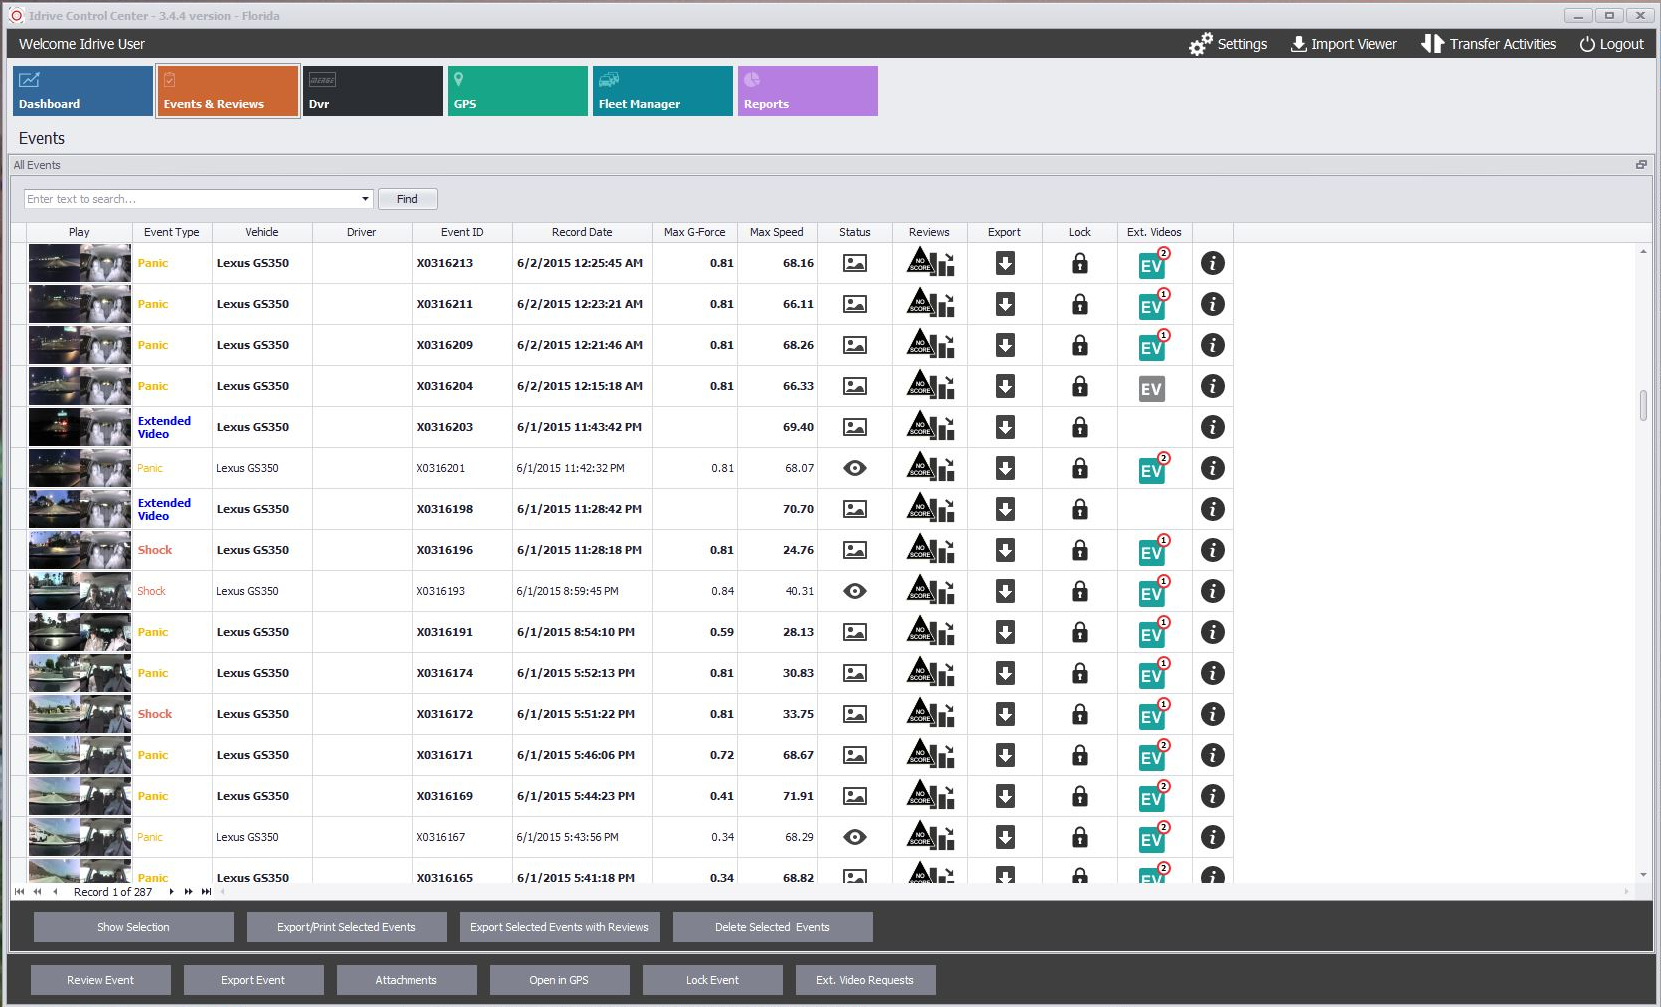
Task: Click export icon for event X0316169
Action: pos(1005,796)
